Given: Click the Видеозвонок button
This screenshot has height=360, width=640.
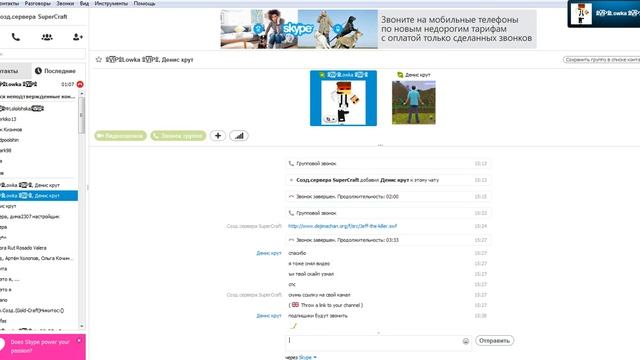Looking at the screenshot, I should [x=120, y=136].
